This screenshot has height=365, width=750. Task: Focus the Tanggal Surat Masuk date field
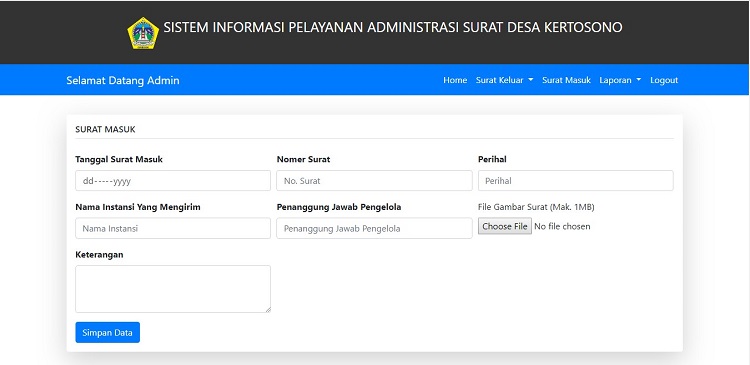tap(173, 181)
